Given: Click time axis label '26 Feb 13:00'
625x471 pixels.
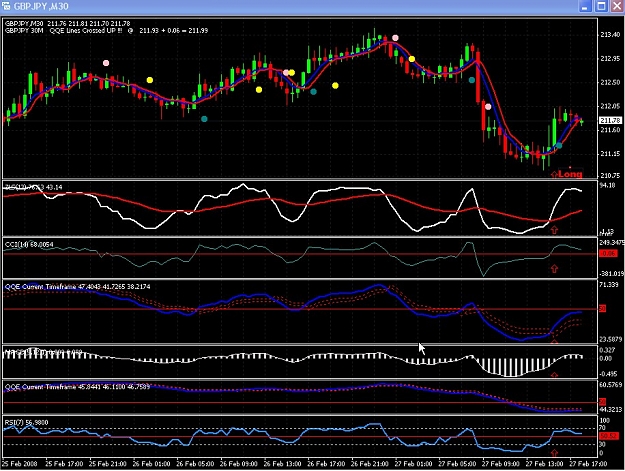Looking at the screenshot, I should click(283, 464).
